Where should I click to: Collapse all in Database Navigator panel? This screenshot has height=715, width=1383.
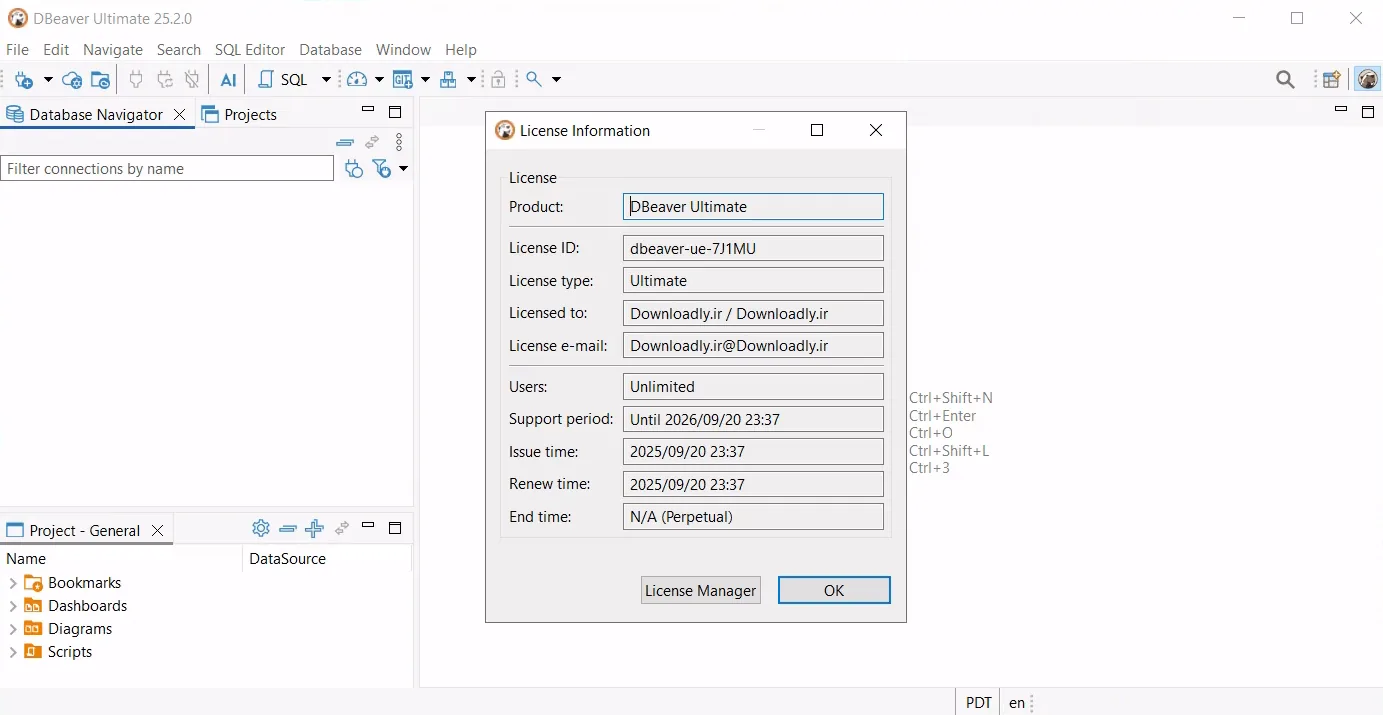coord(345,142)
